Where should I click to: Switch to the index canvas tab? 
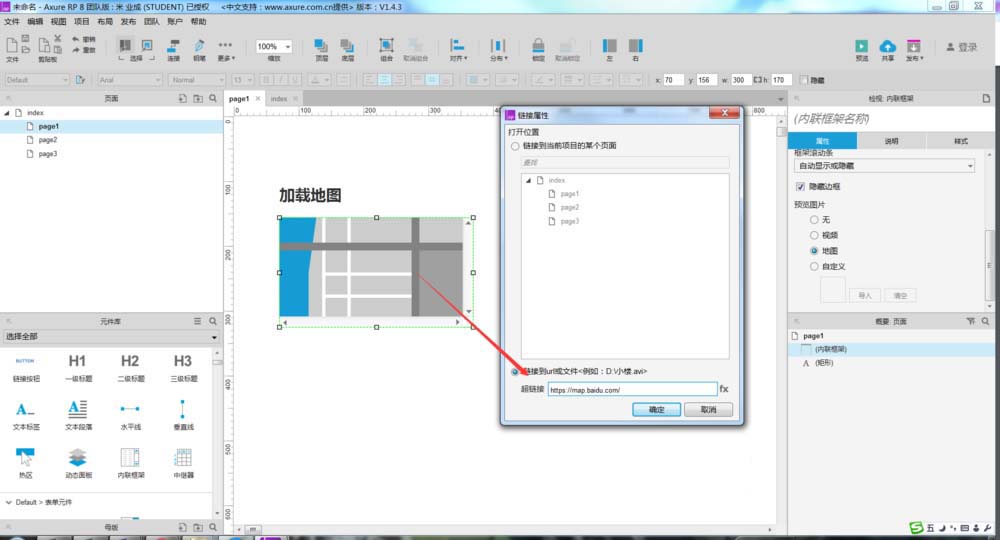279,99
